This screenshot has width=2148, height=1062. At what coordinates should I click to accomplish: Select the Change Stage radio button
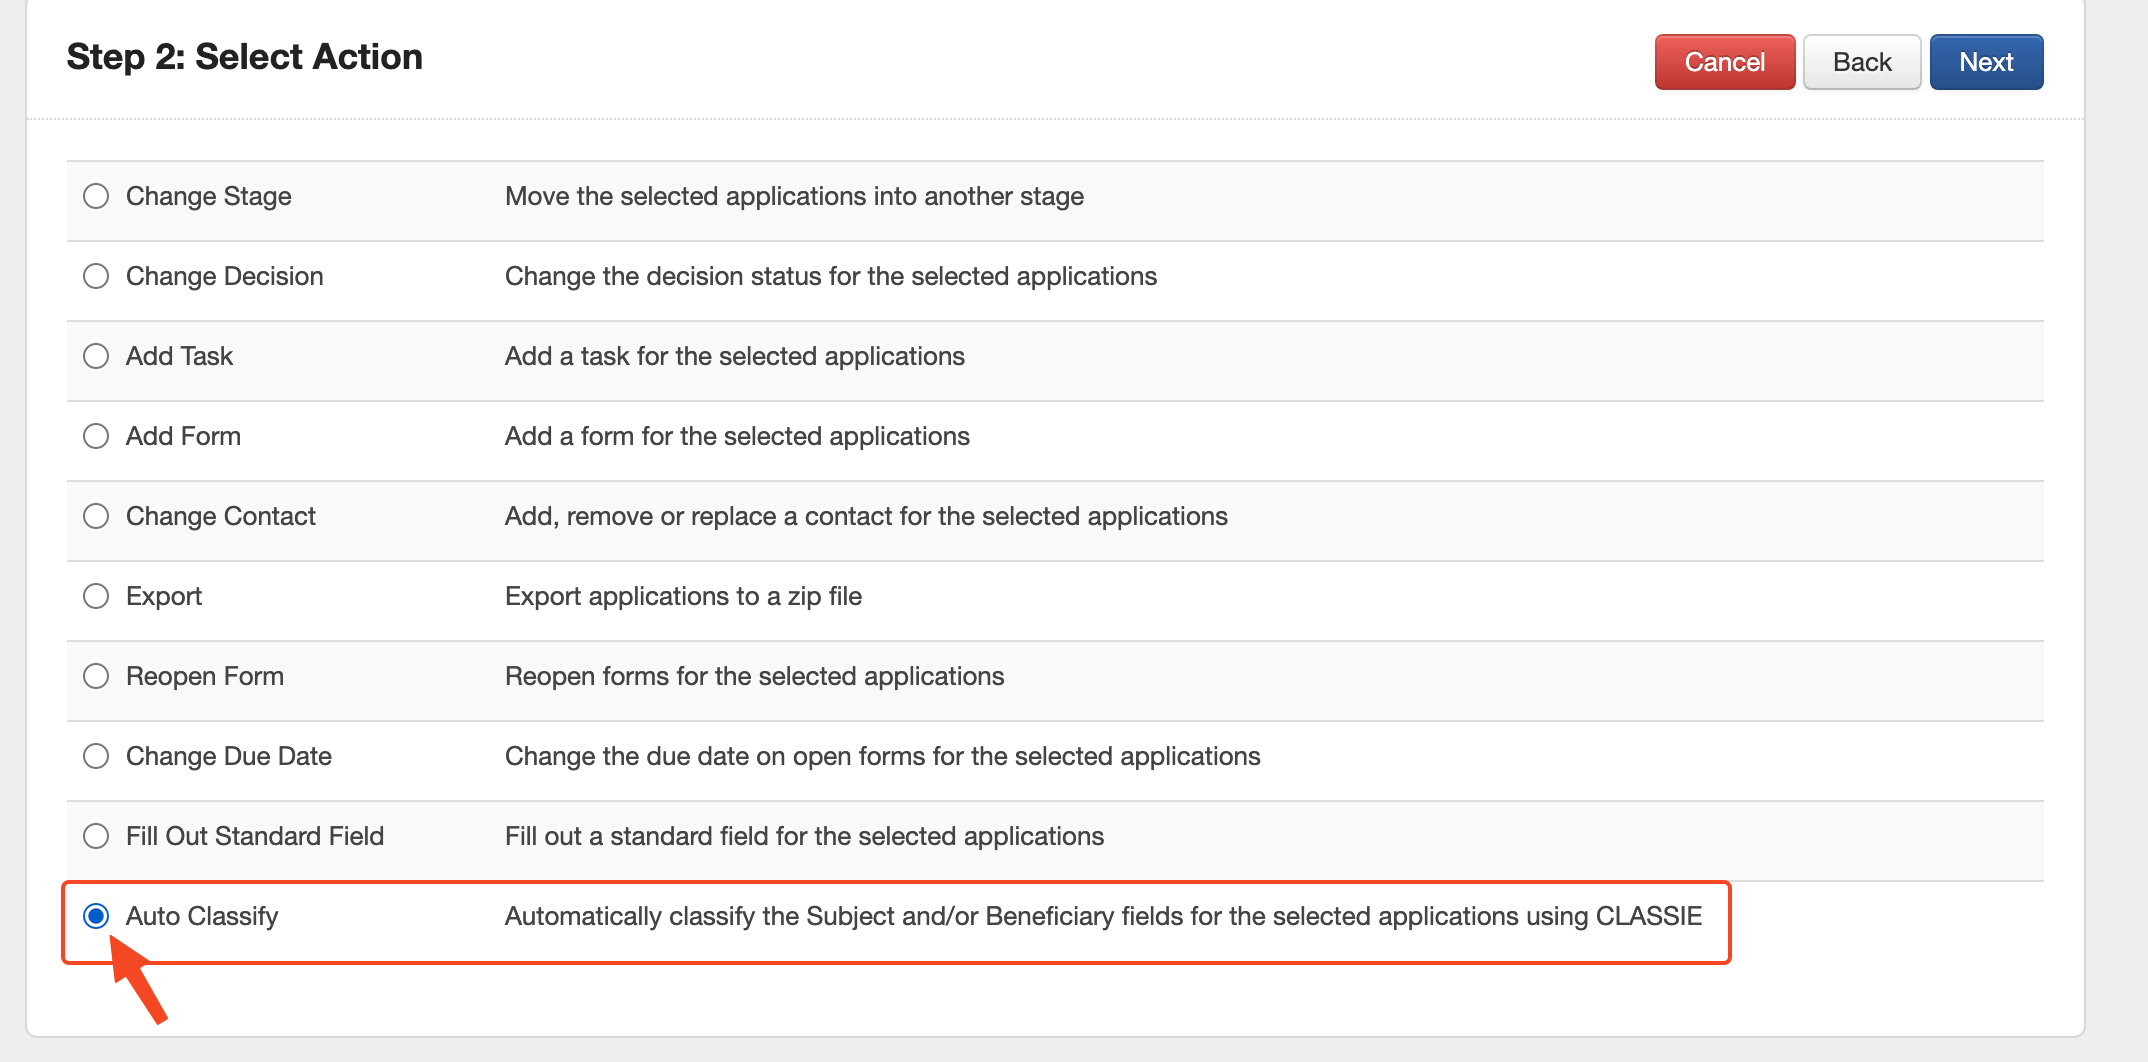96,196
